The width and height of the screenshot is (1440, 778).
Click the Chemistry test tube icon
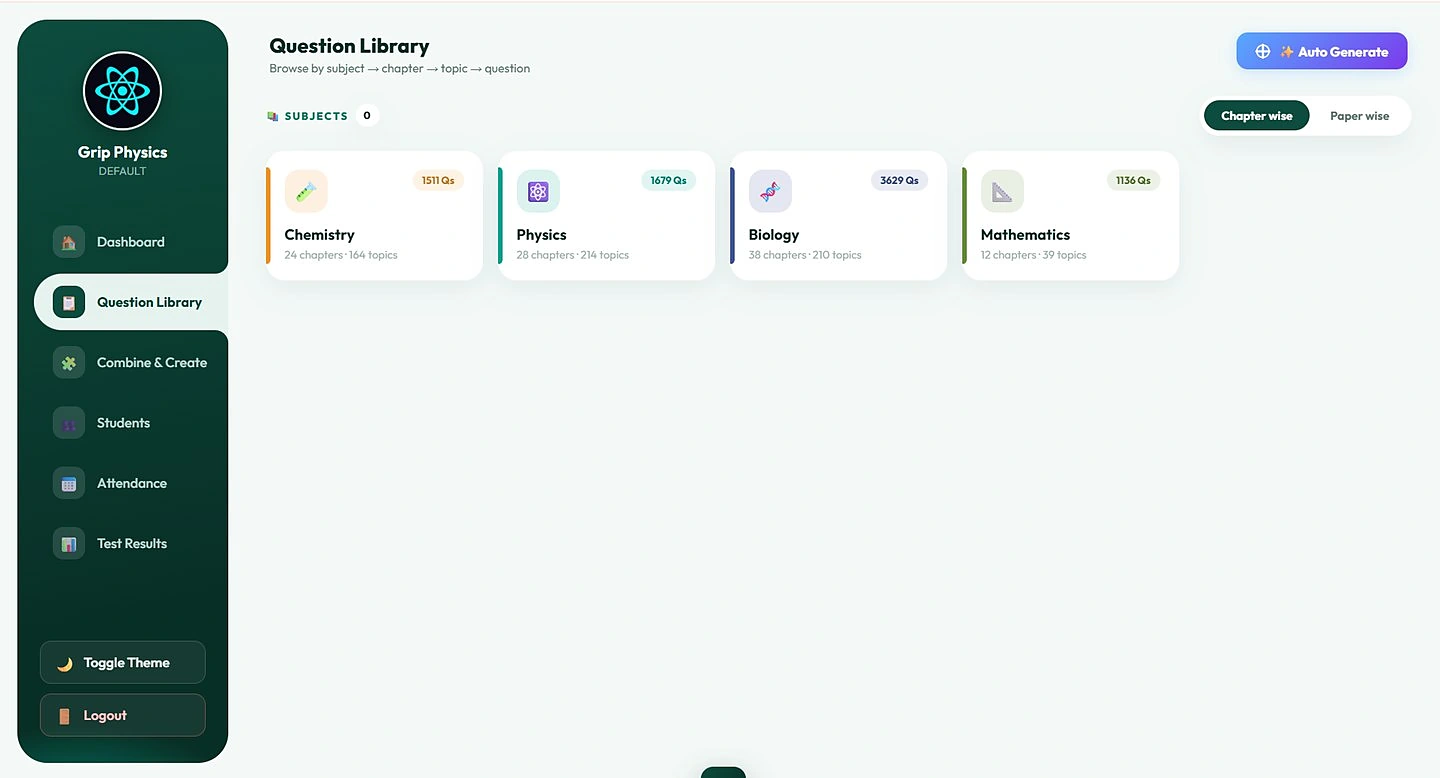[306, 191]
